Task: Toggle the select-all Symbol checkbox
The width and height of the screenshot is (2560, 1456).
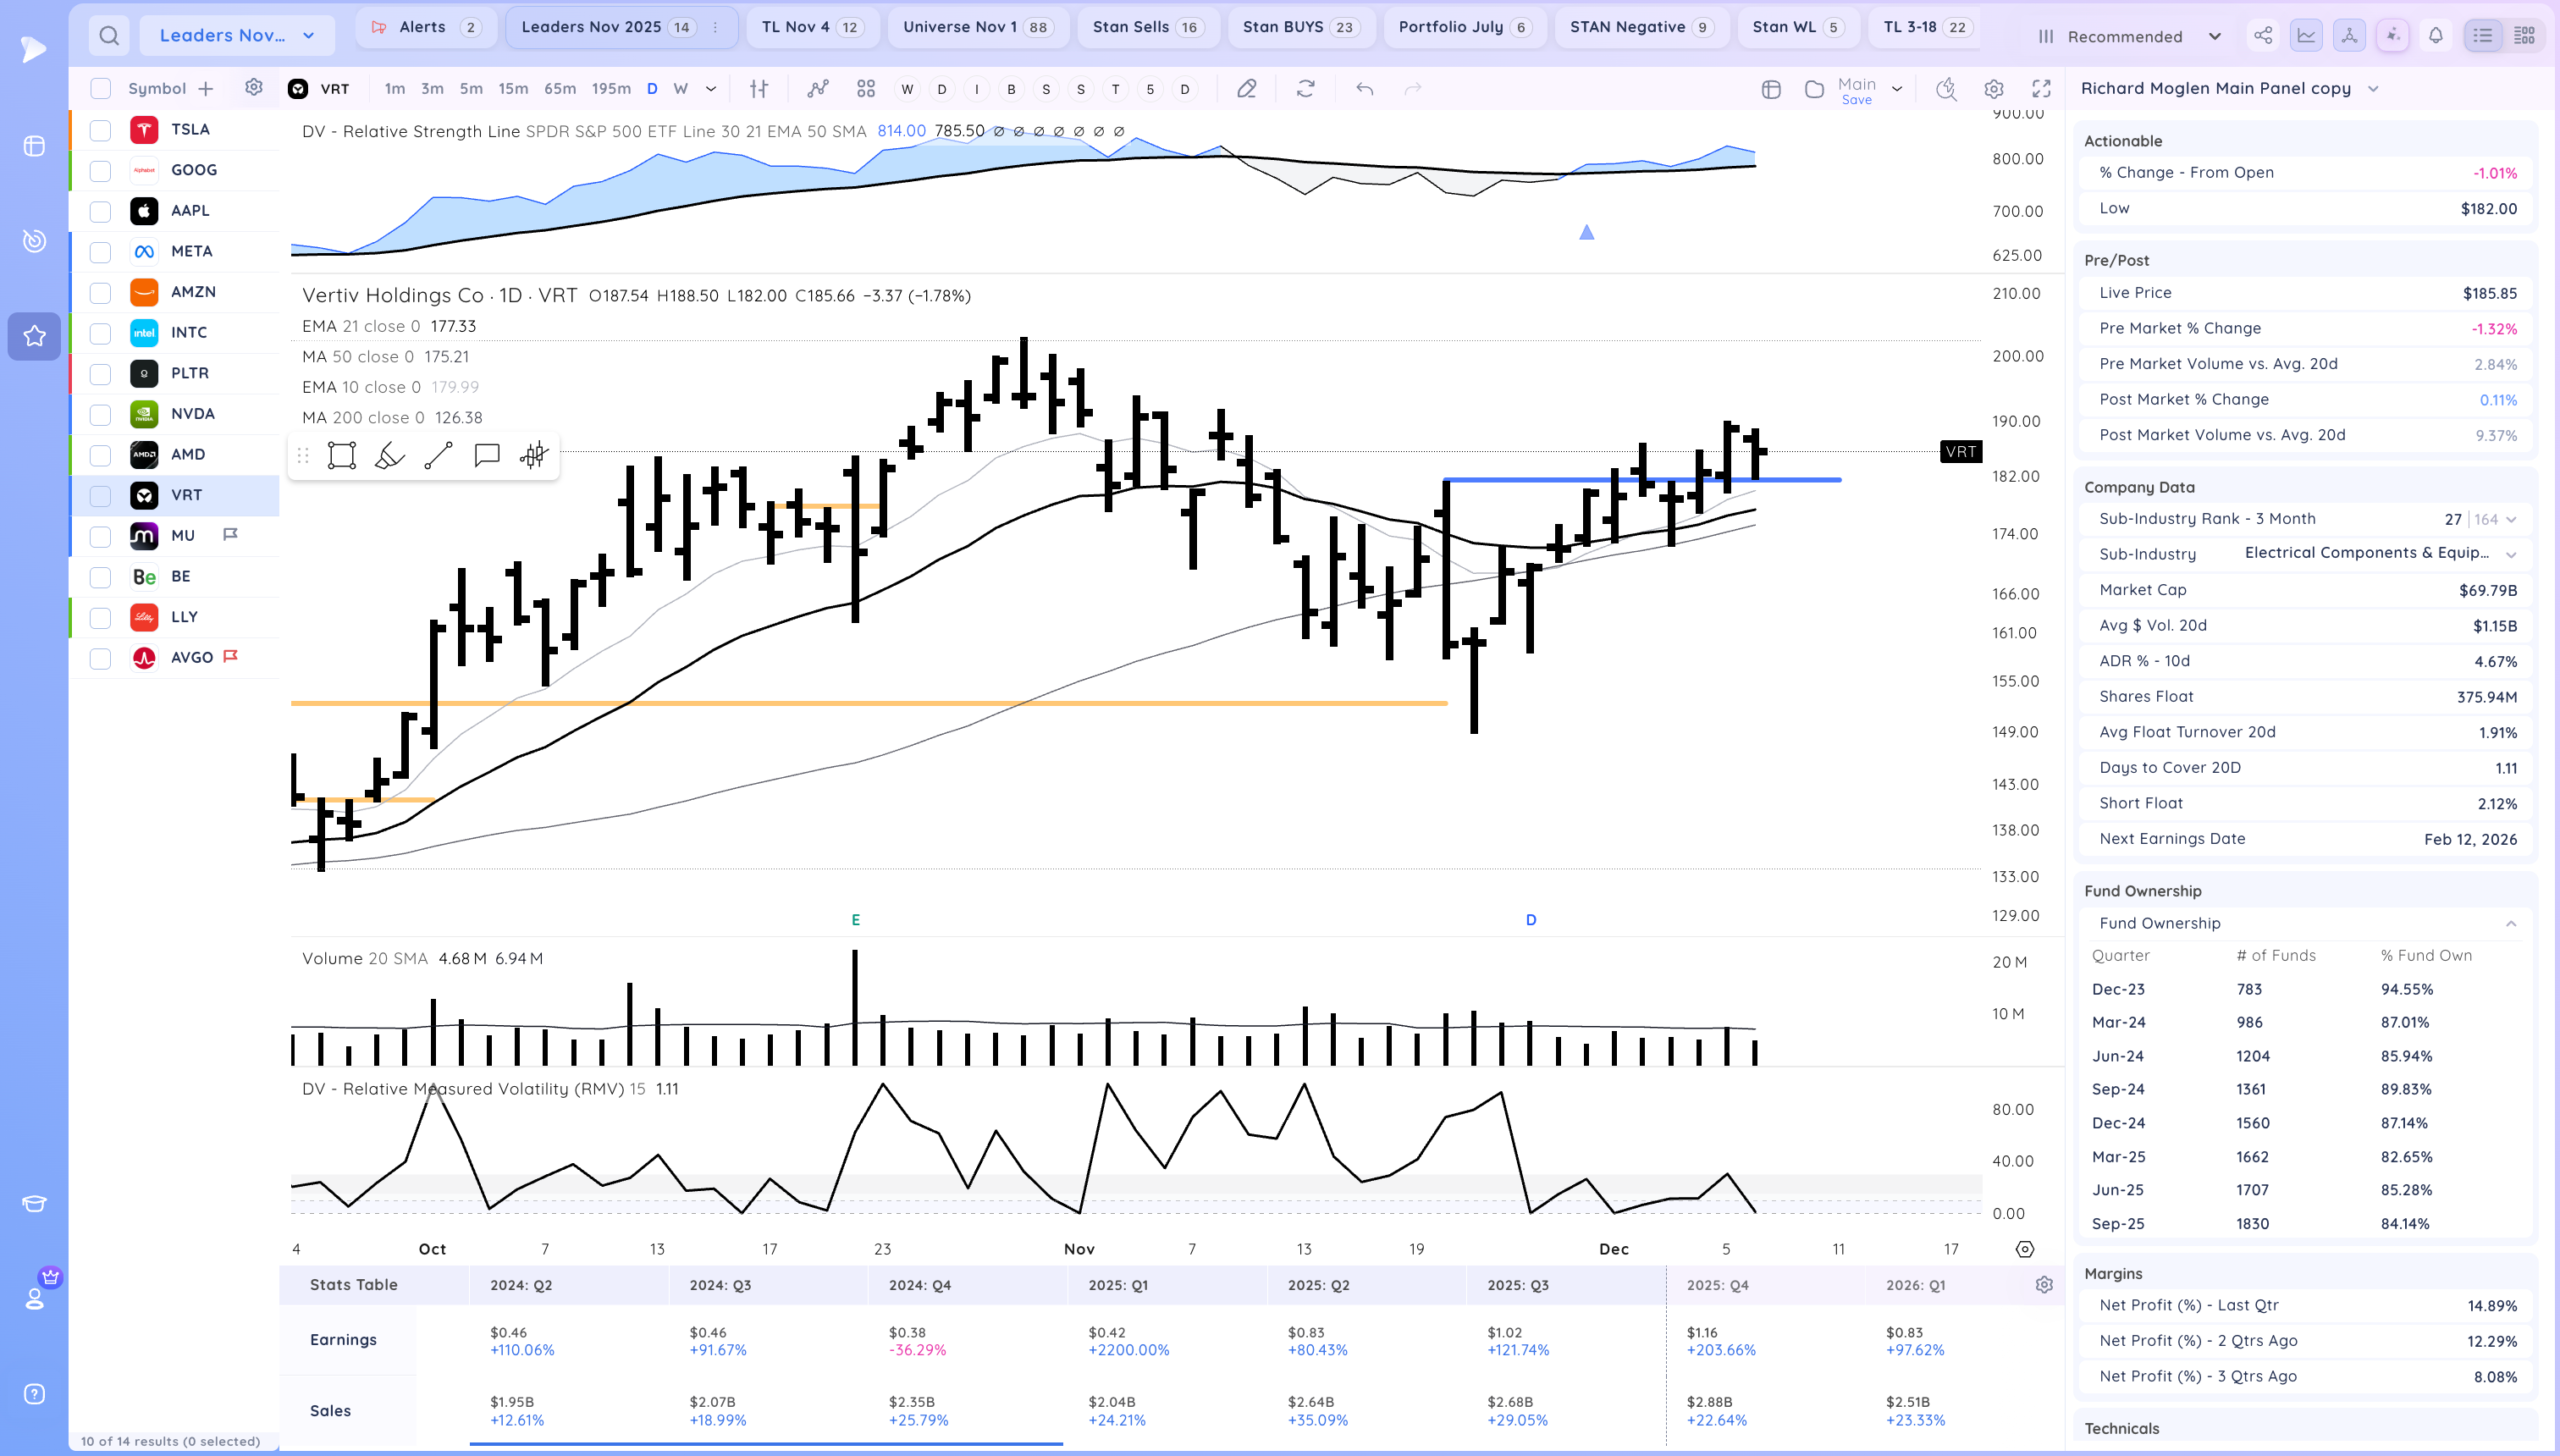Action: coord(100,89)
